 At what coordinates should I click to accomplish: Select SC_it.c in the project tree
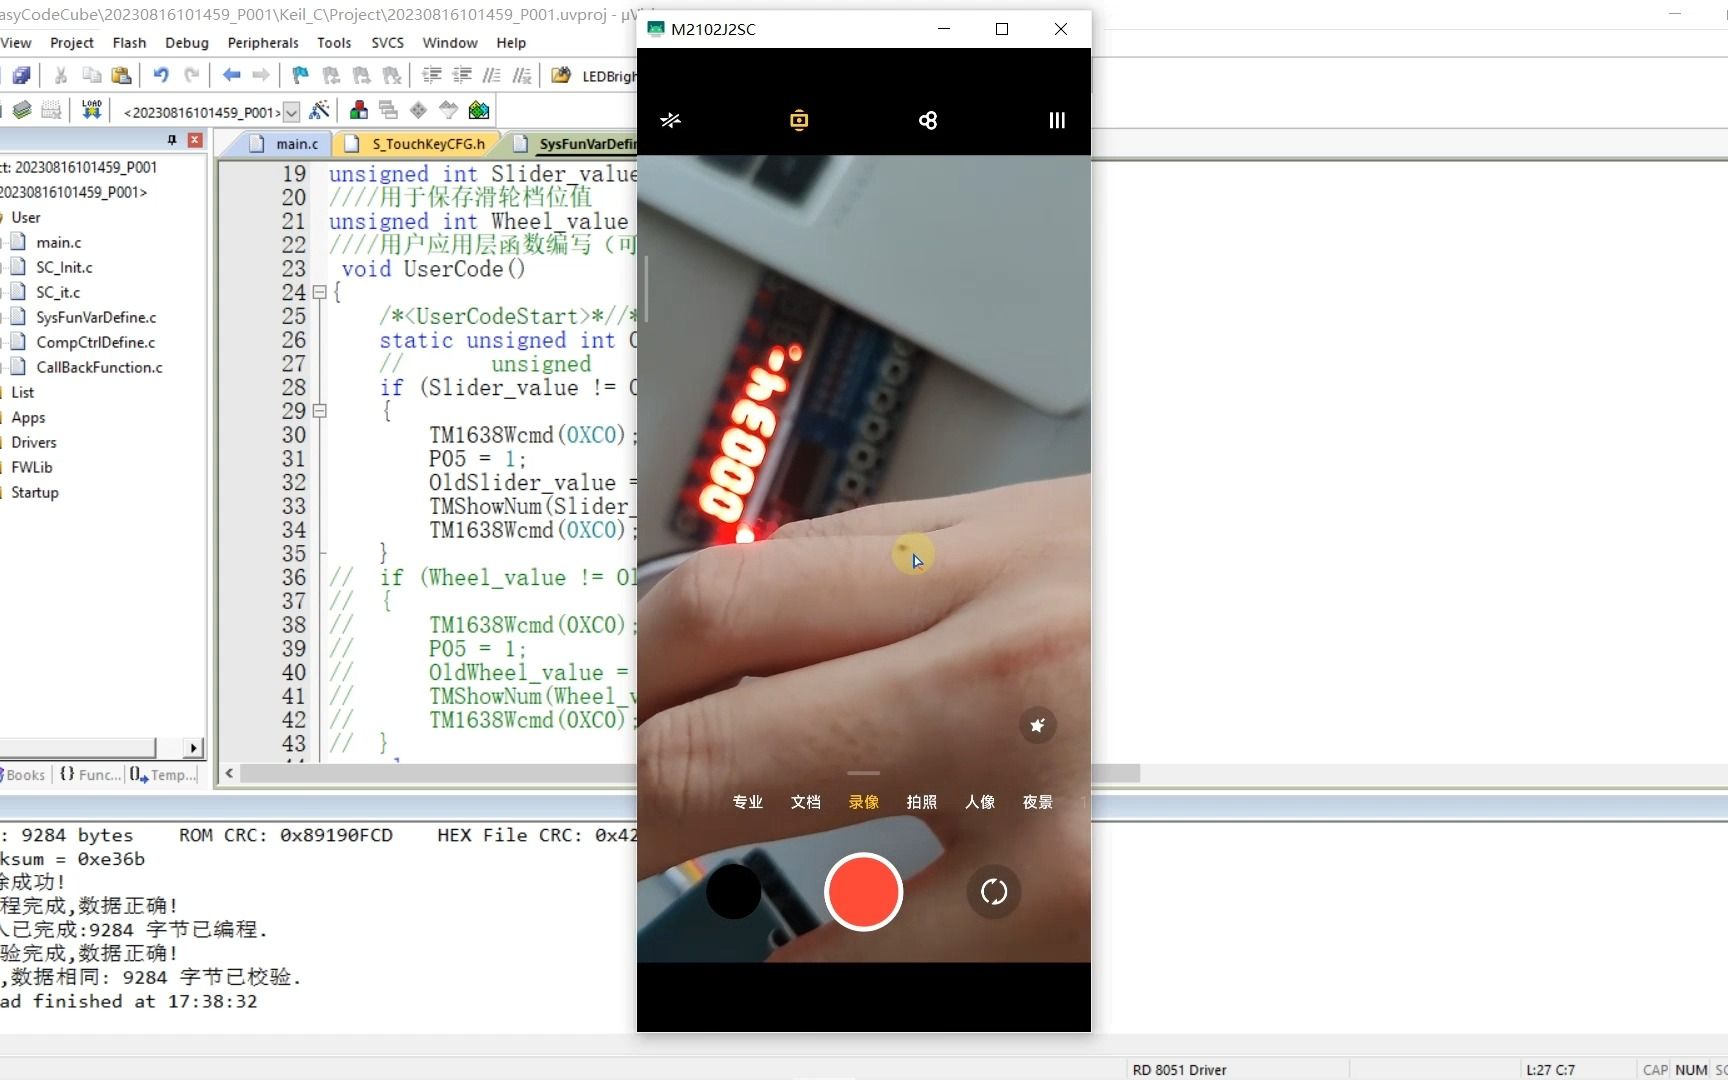pos(58,293)
